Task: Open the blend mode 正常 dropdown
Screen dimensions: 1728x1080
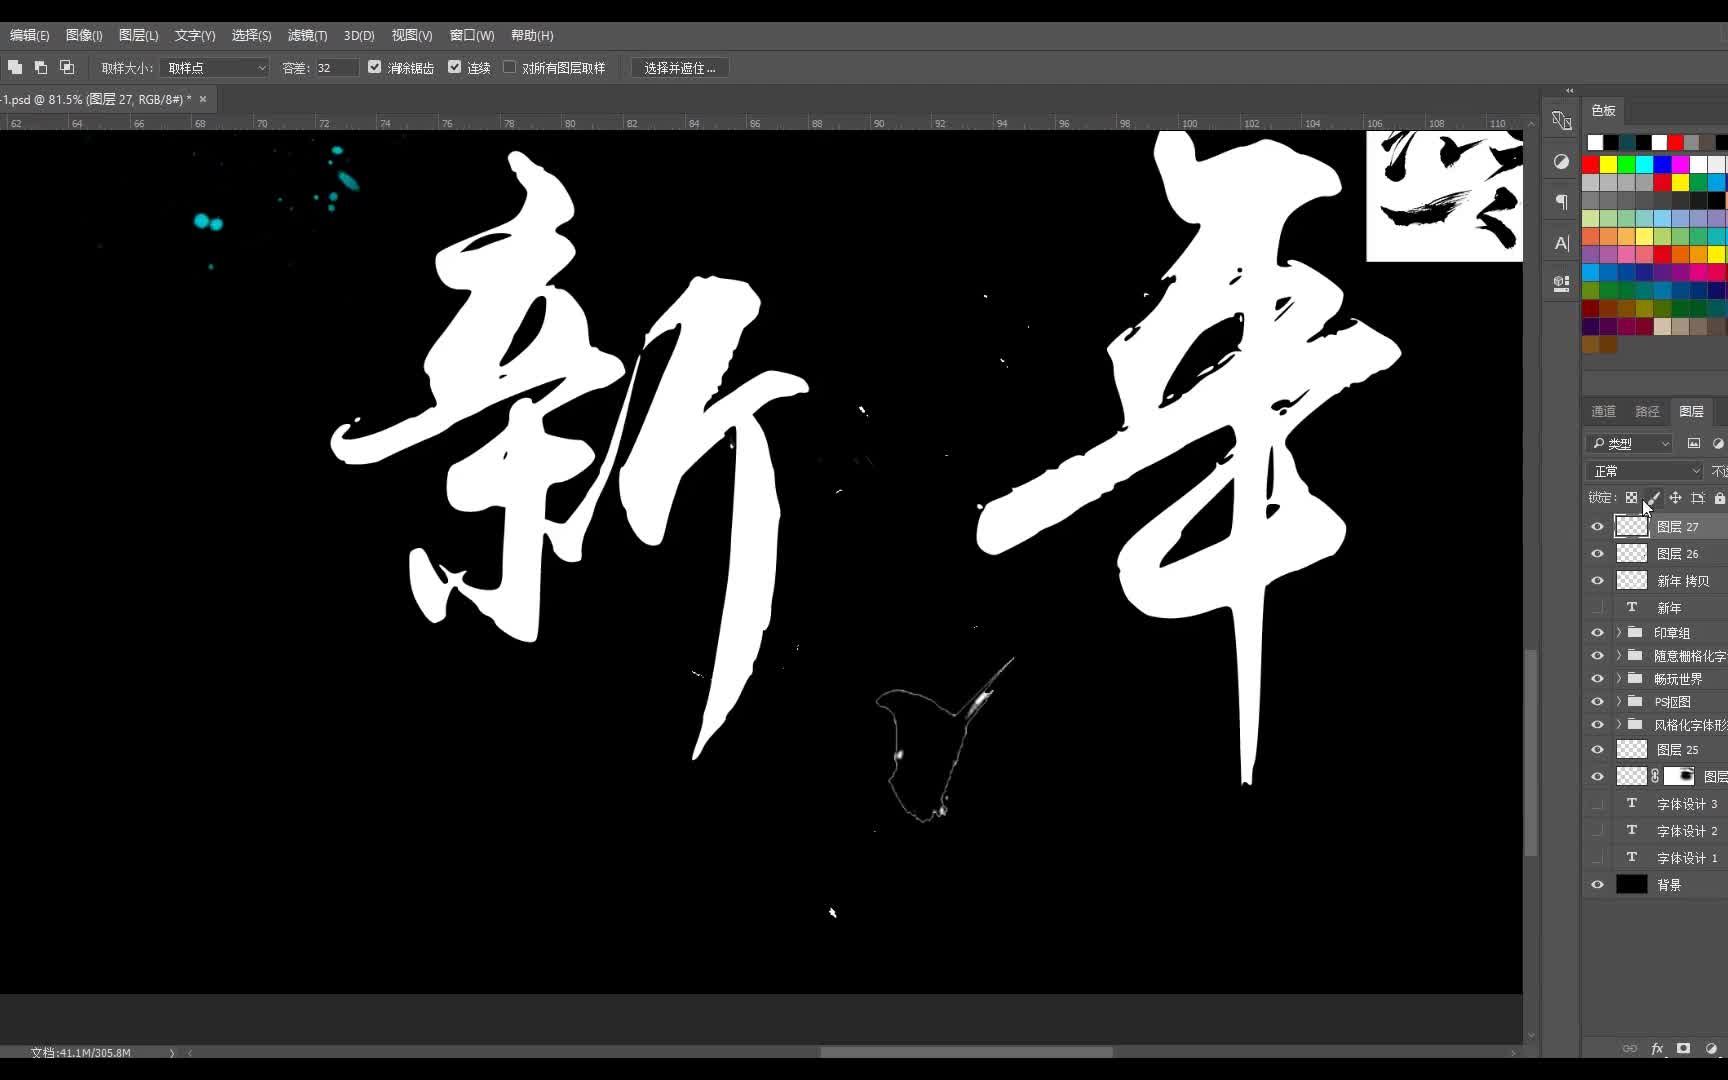Action: [1643, 470]
